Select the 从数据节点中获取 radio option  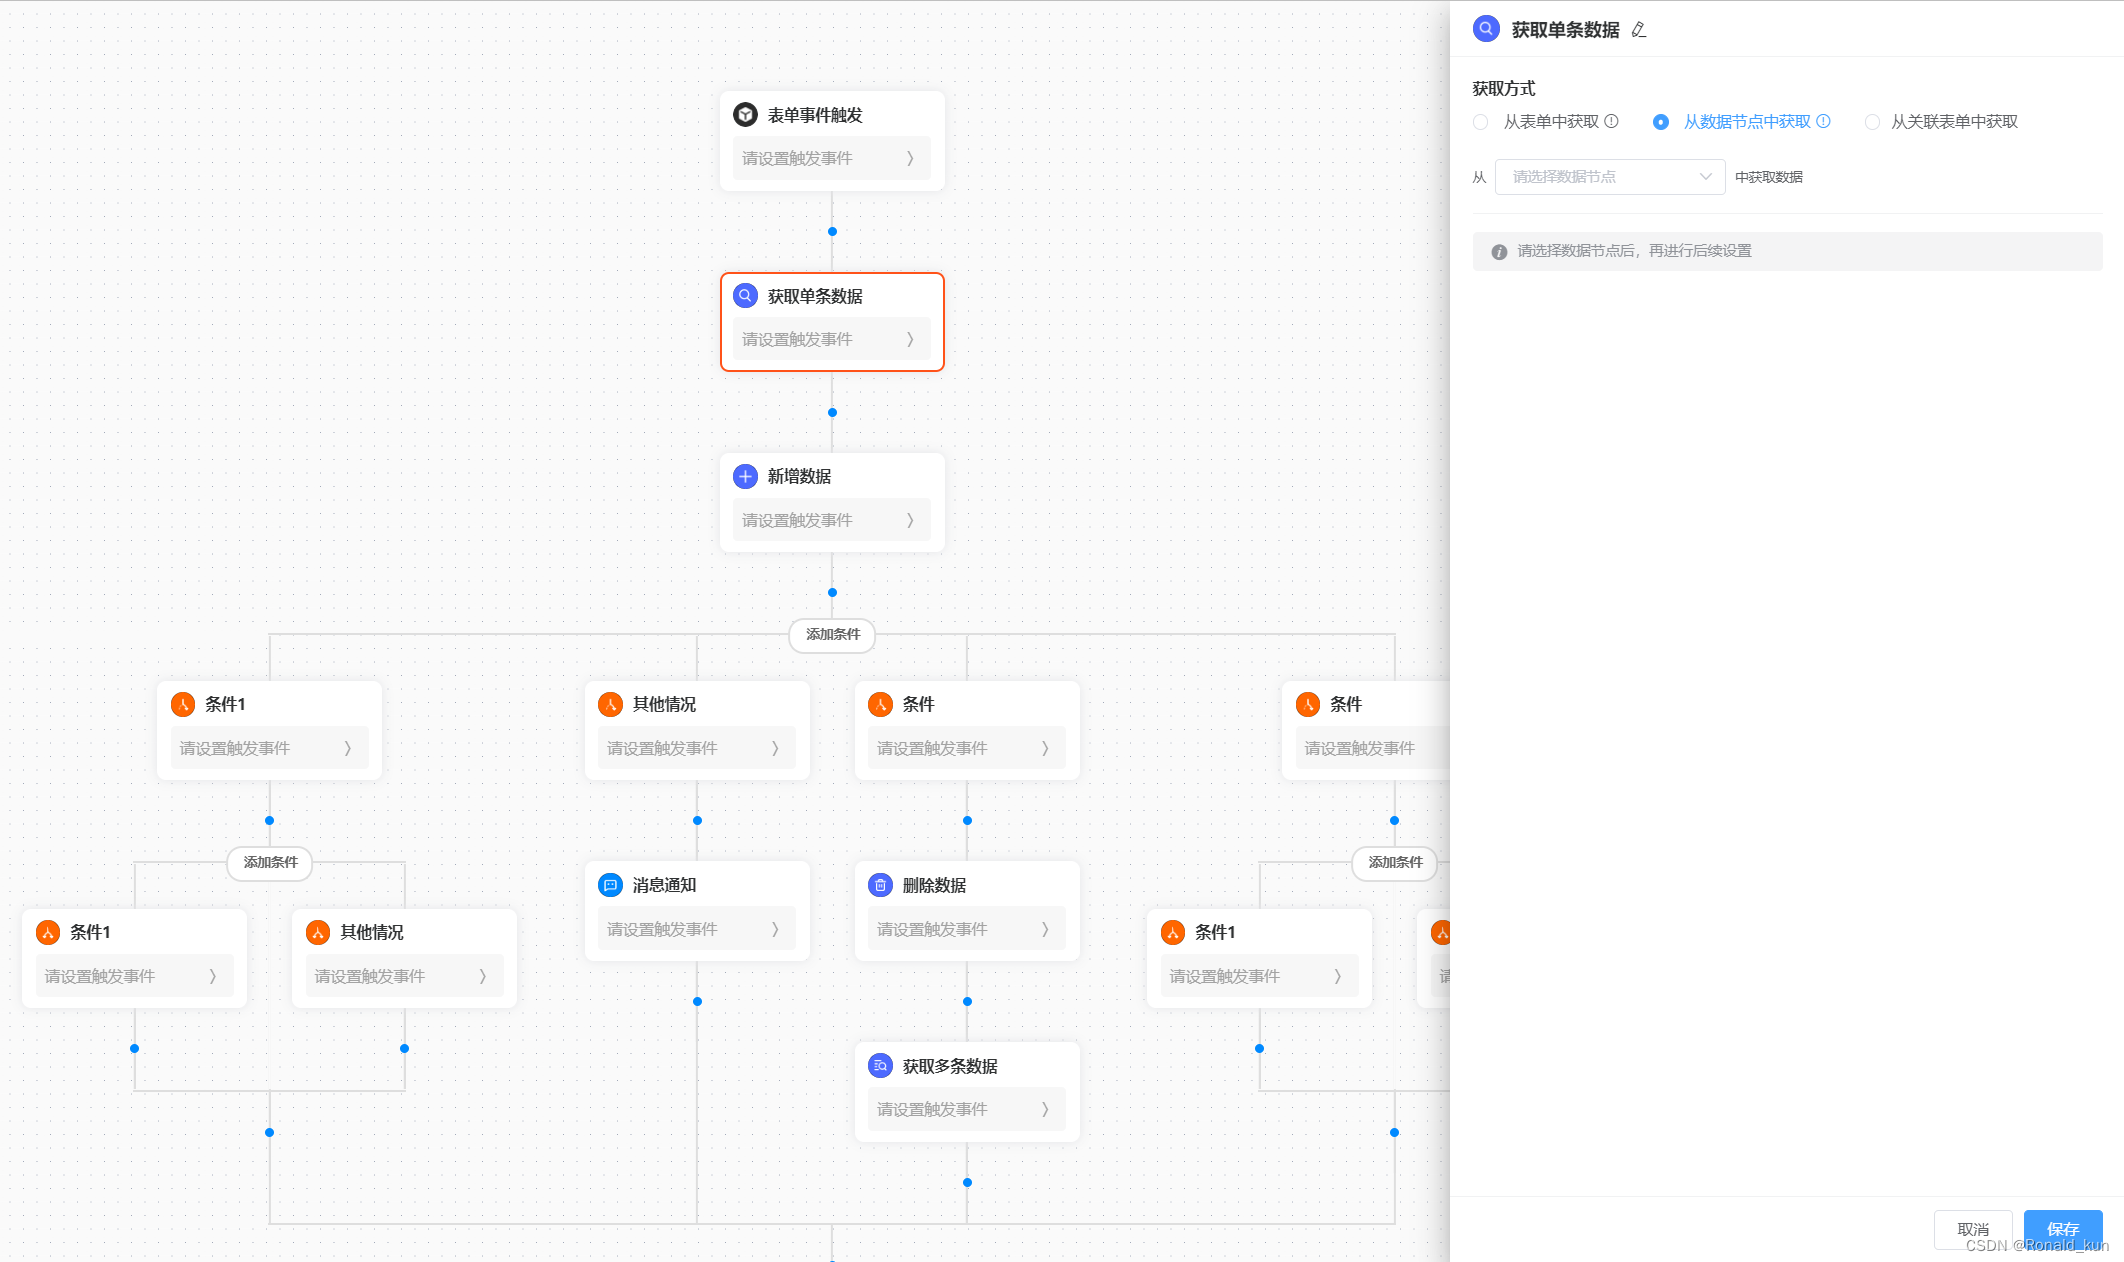coord(1660,122)
